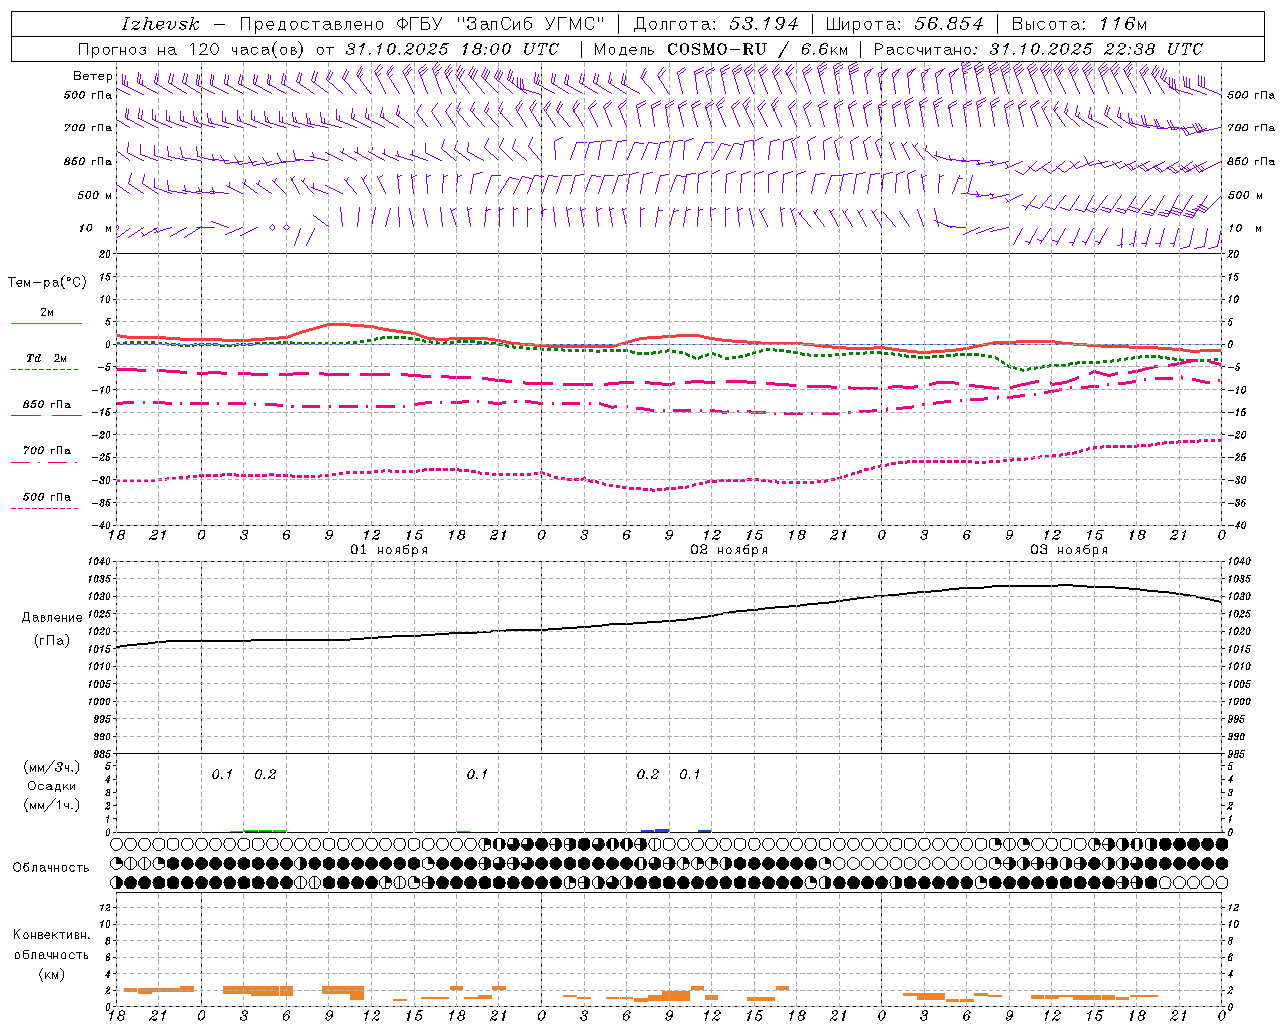Click the "Высота: 116м" header field
1280x1024 pixels.
1079,24
